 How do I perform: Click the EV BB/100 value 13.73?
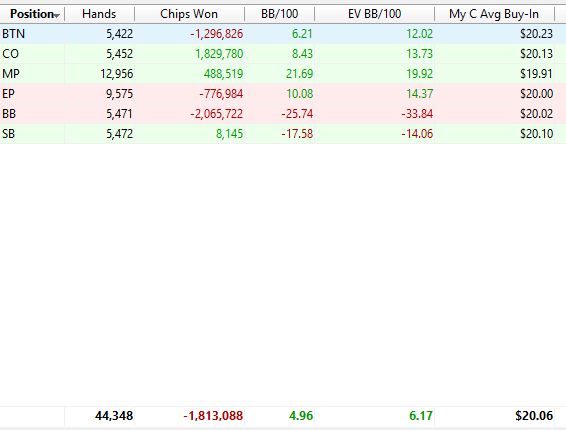tap(419, 54)
